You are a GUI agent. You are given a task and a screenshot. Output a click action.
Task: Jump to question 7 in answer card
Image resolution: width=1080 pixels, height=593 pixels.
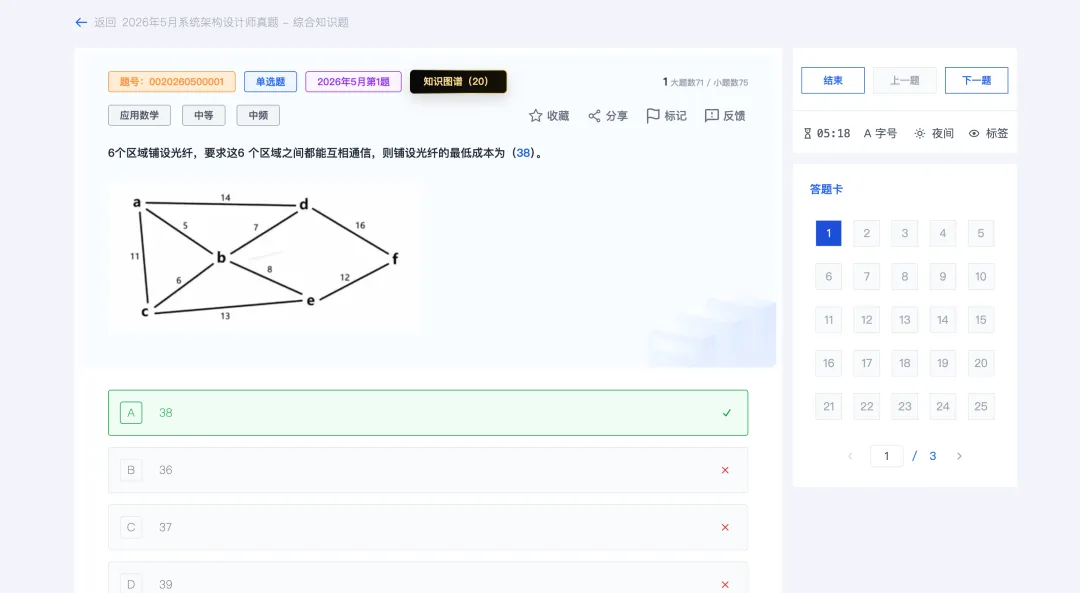[x=866, y=277]
